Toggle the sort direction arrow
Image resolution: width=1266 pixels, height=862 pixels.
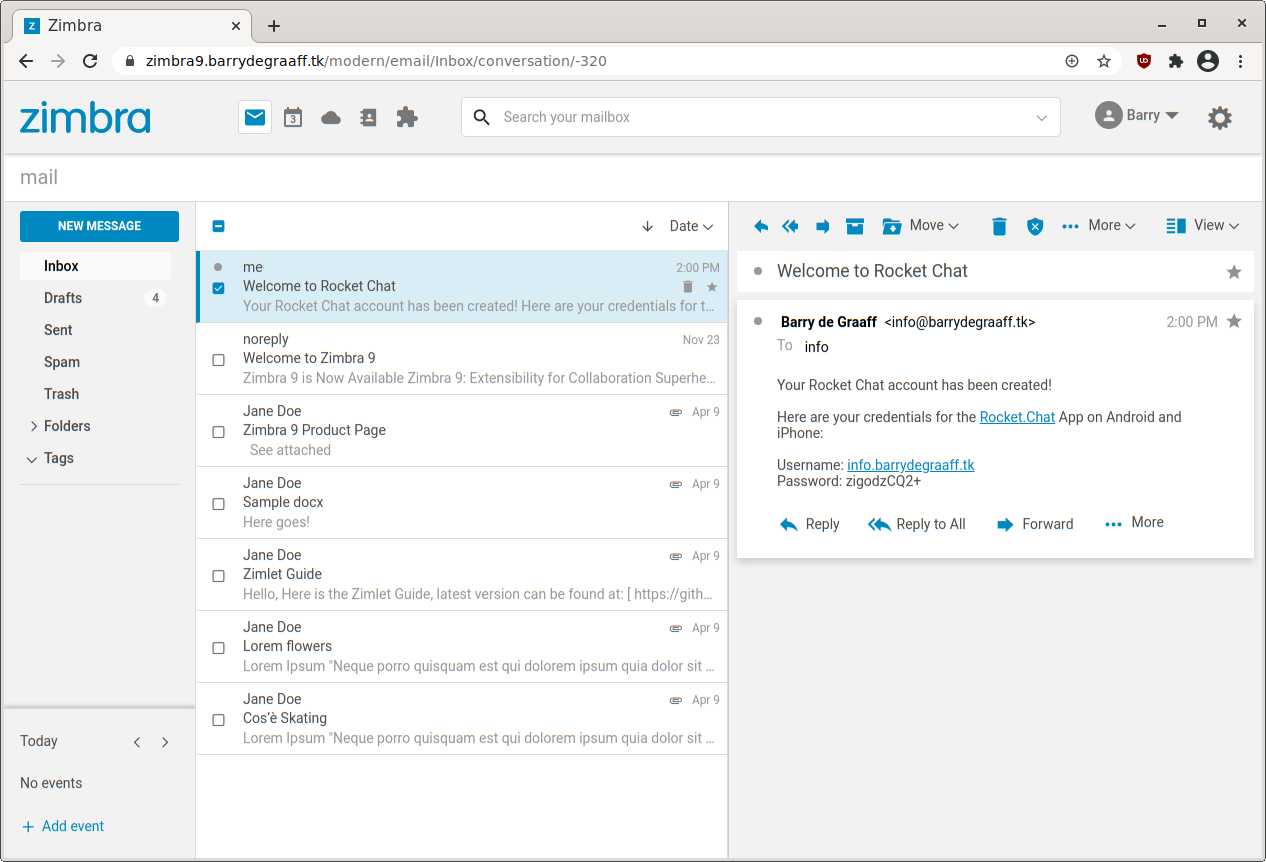pos(648,226)
